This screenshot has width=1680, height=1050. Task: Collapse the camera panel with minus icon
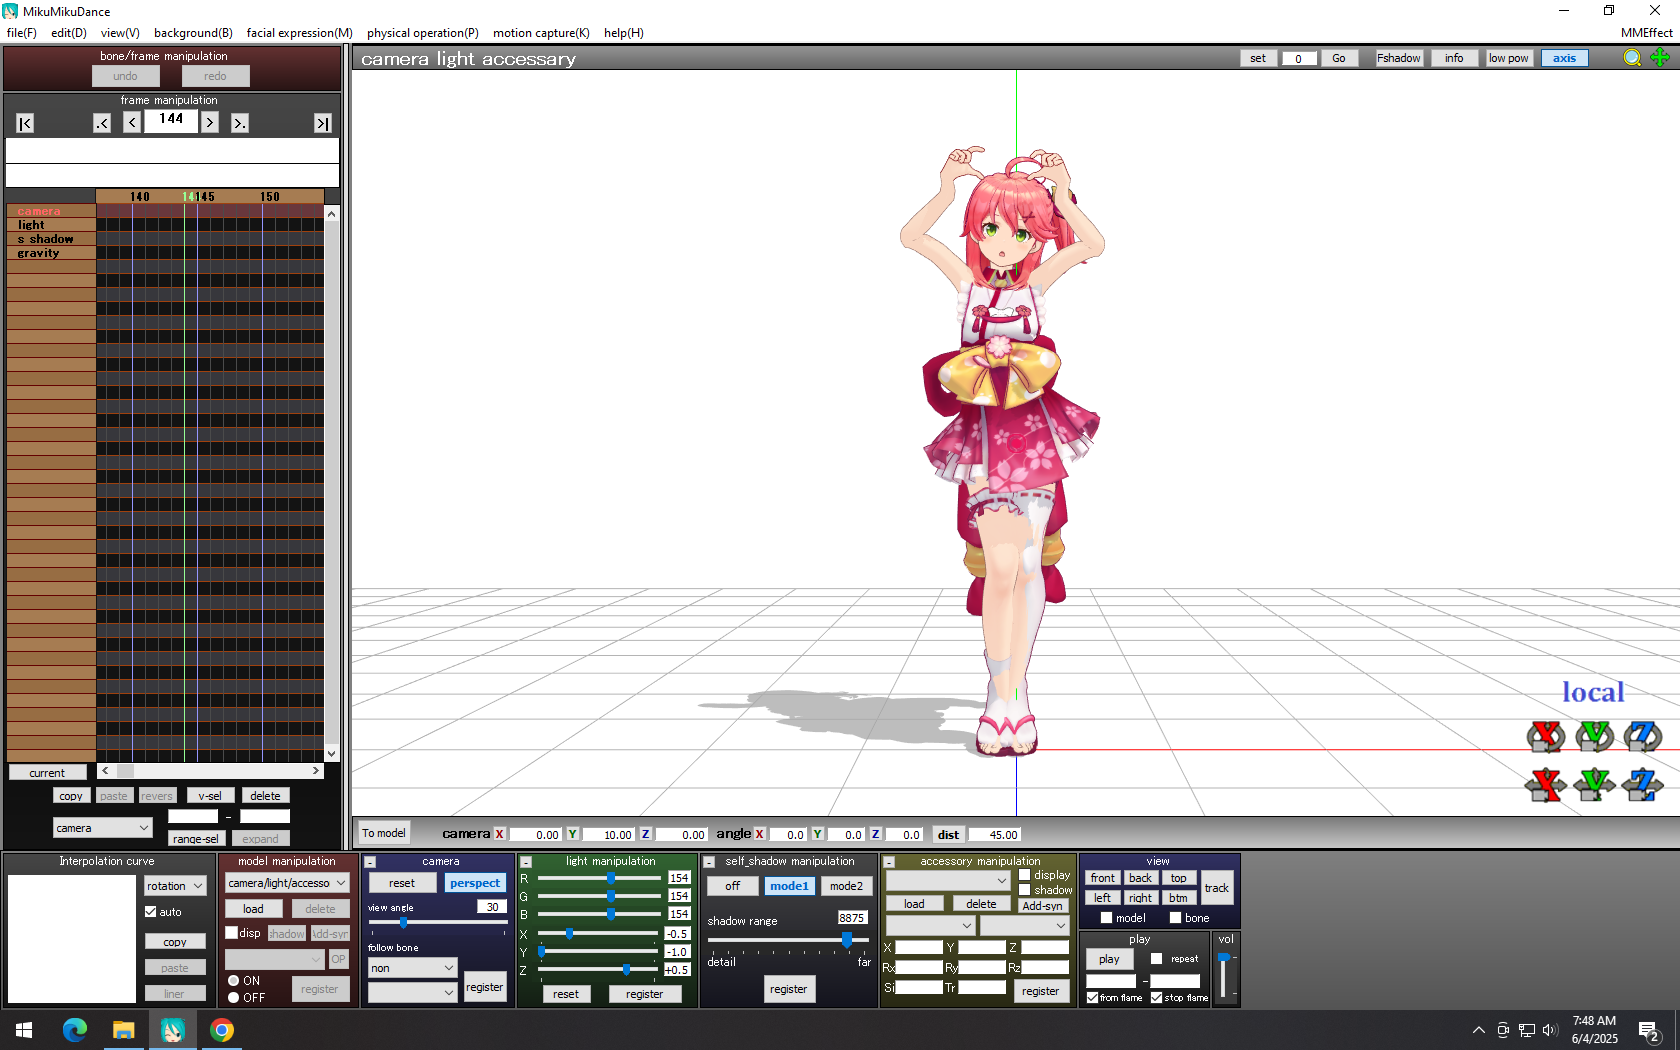(370, 862)
